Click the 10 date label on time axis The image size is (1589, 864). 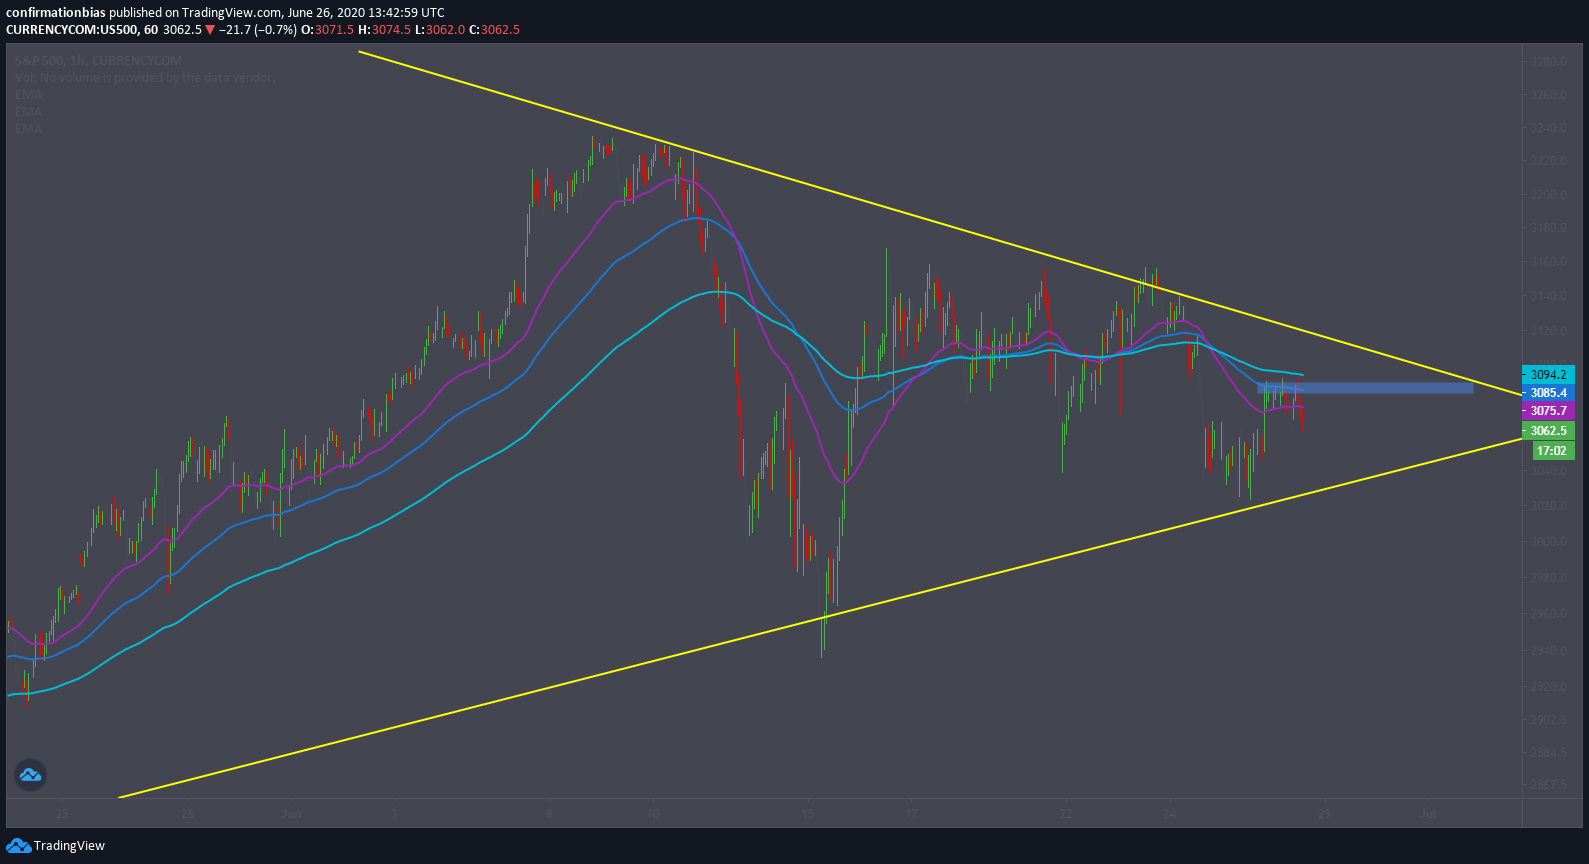pos(653,814)
